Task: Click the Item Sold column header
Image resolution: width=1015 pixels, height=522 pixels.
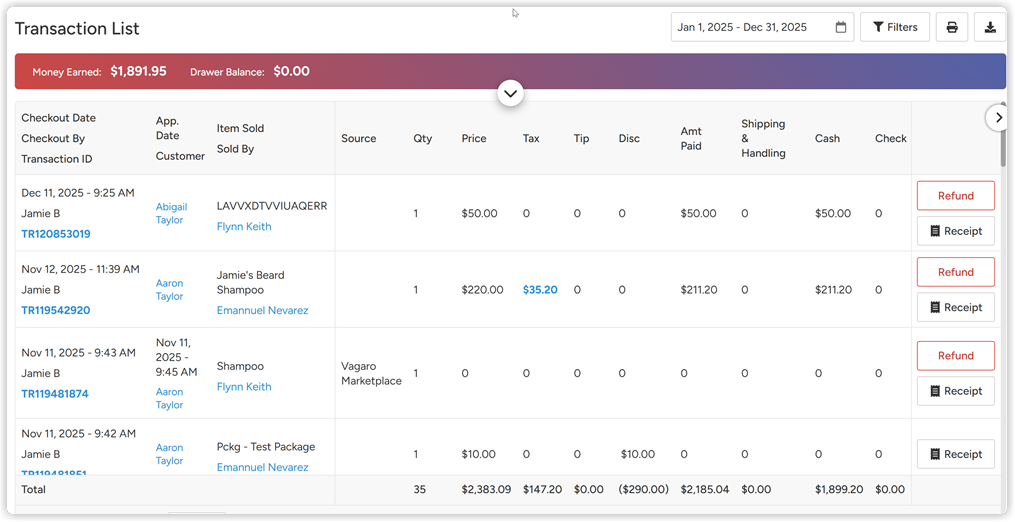Action: coord(240,128)
